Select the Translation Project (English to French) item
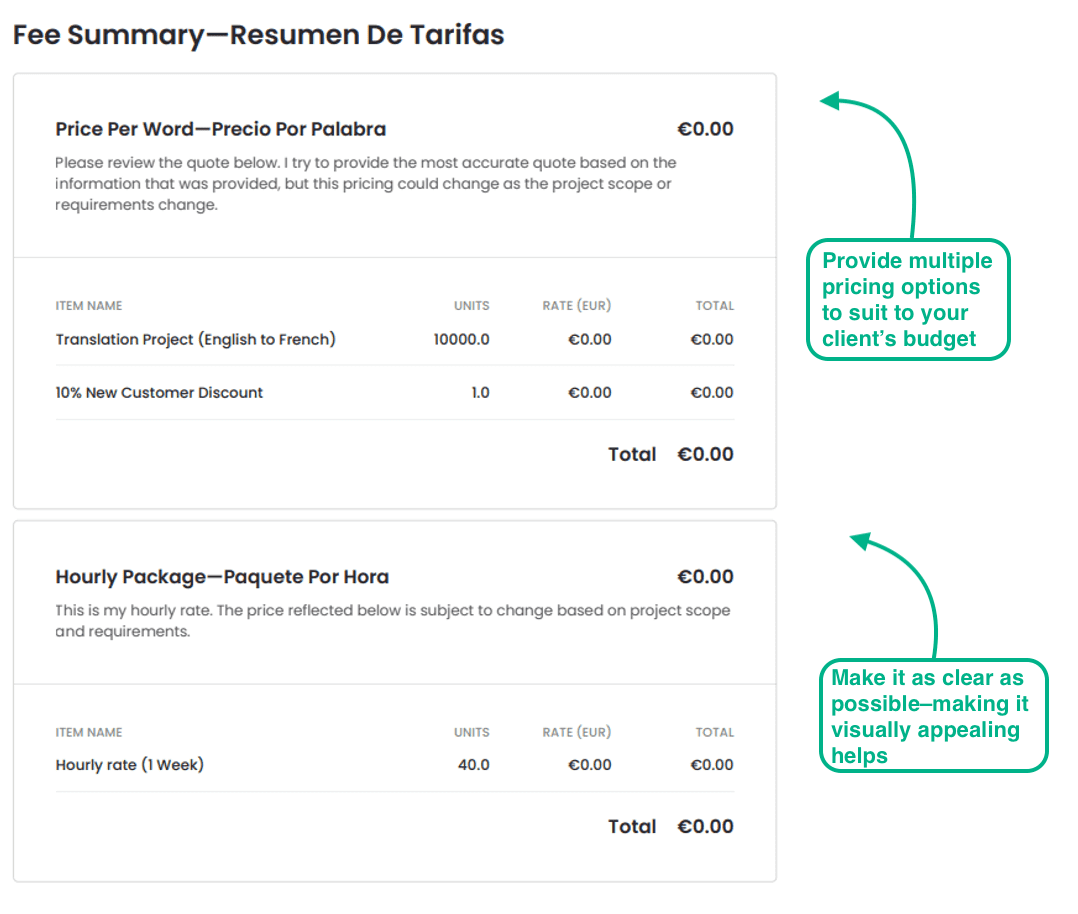The height and width of the screenshot is (914, 1078). [x=195, y=339]
